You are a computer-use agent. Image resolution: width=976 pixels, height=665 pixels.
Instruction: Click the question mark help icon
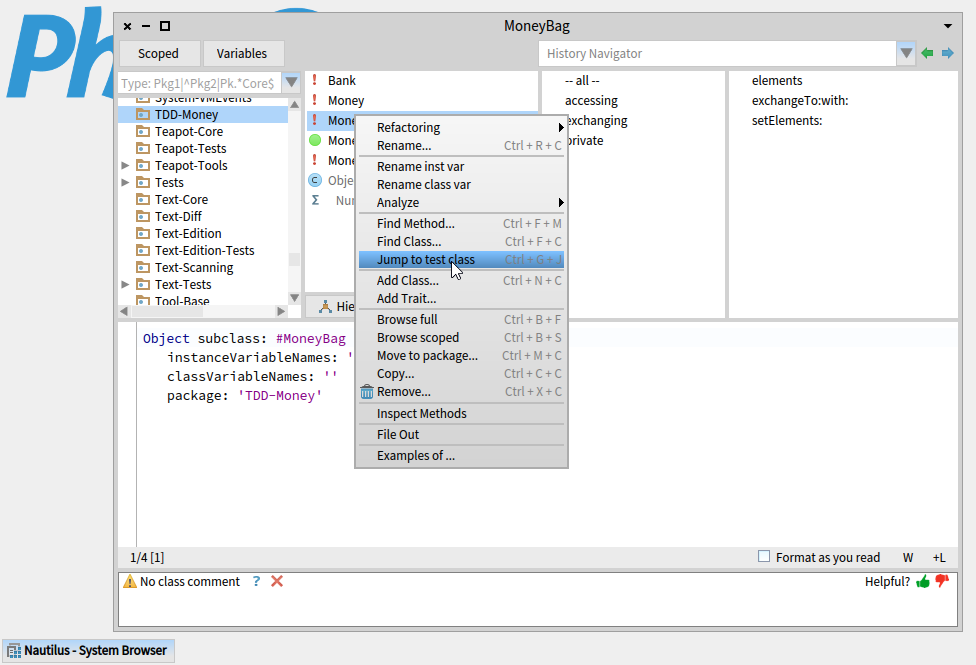tap(256, 581)
